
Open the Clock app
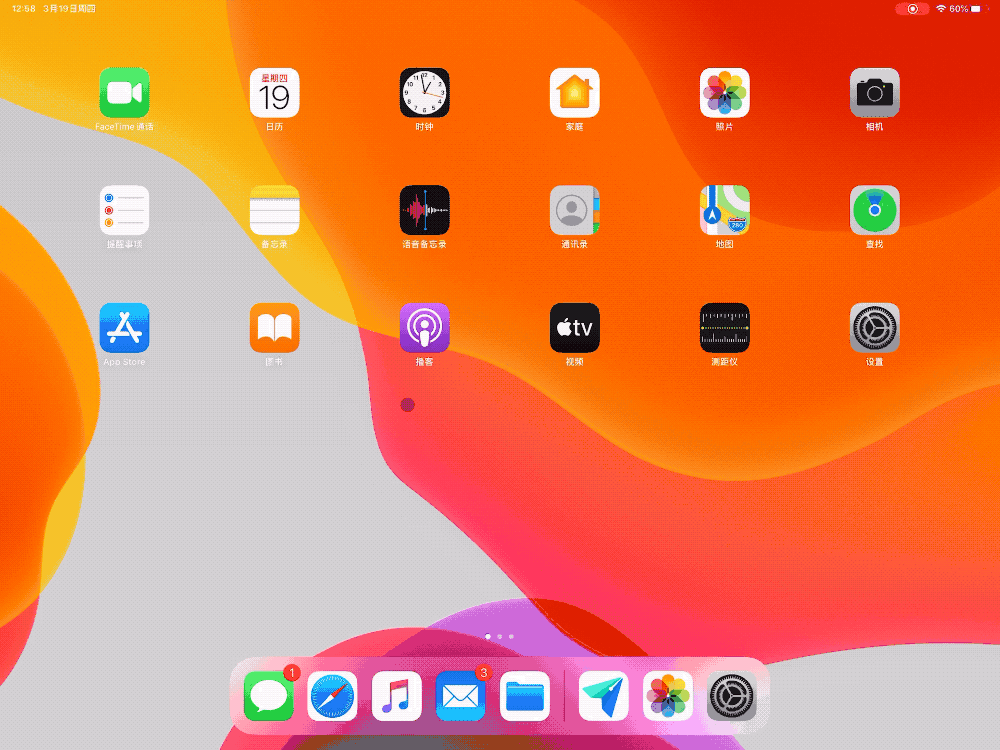tap(424, 91)
